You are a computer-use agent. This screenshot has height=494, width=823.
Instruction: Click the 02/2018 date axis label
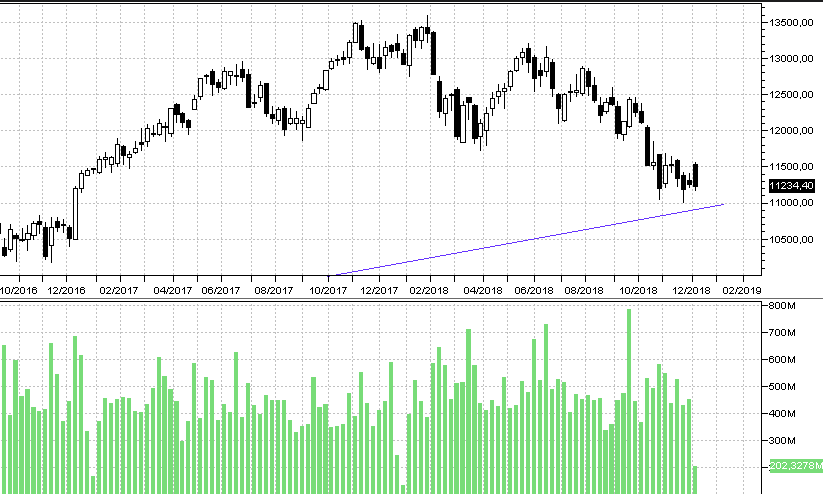tap(429, 290)
